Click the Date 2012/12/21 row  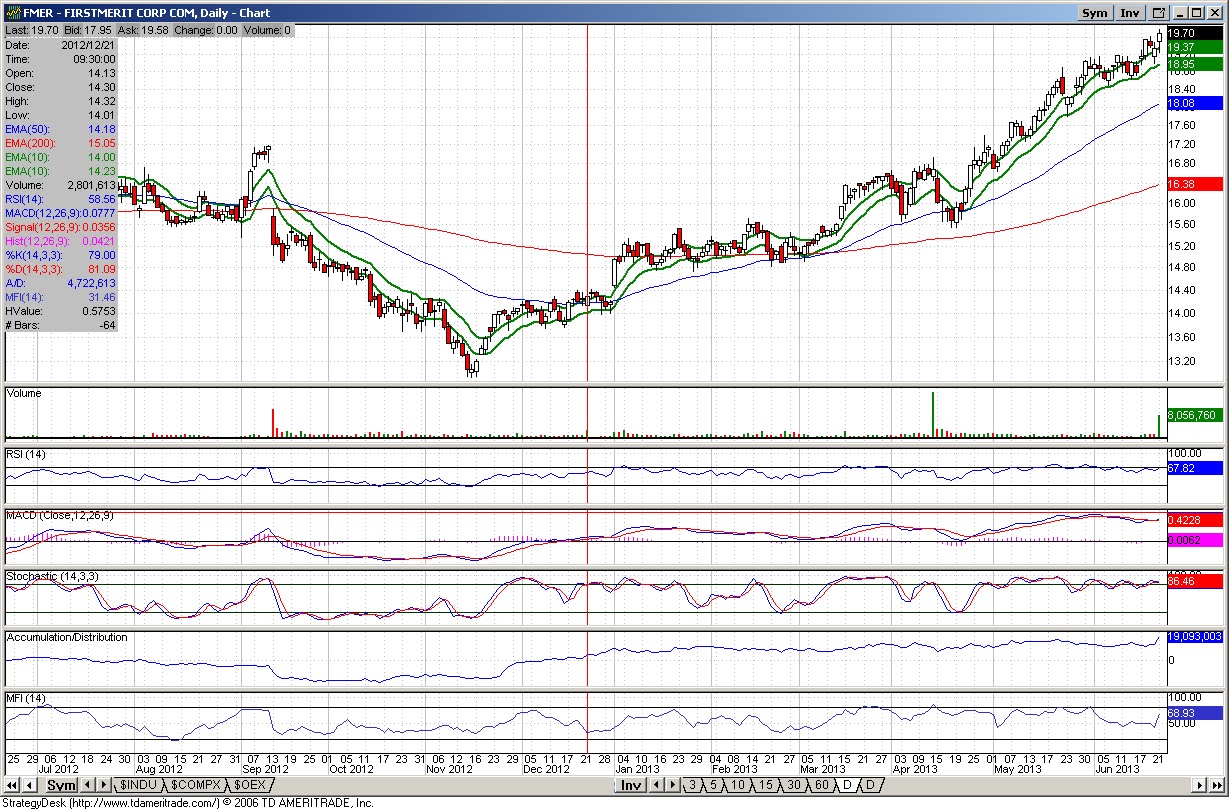(61, 45)
